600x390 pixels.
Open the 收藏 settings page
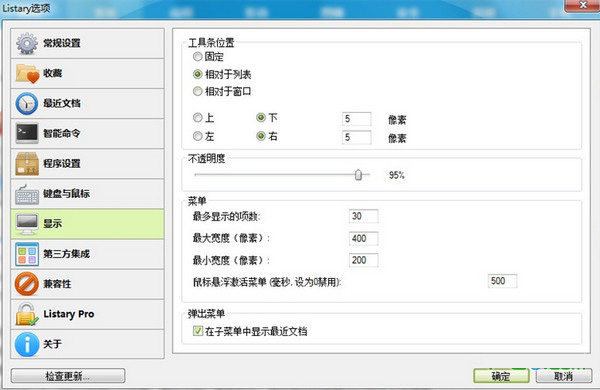click(x=88, y=73)
